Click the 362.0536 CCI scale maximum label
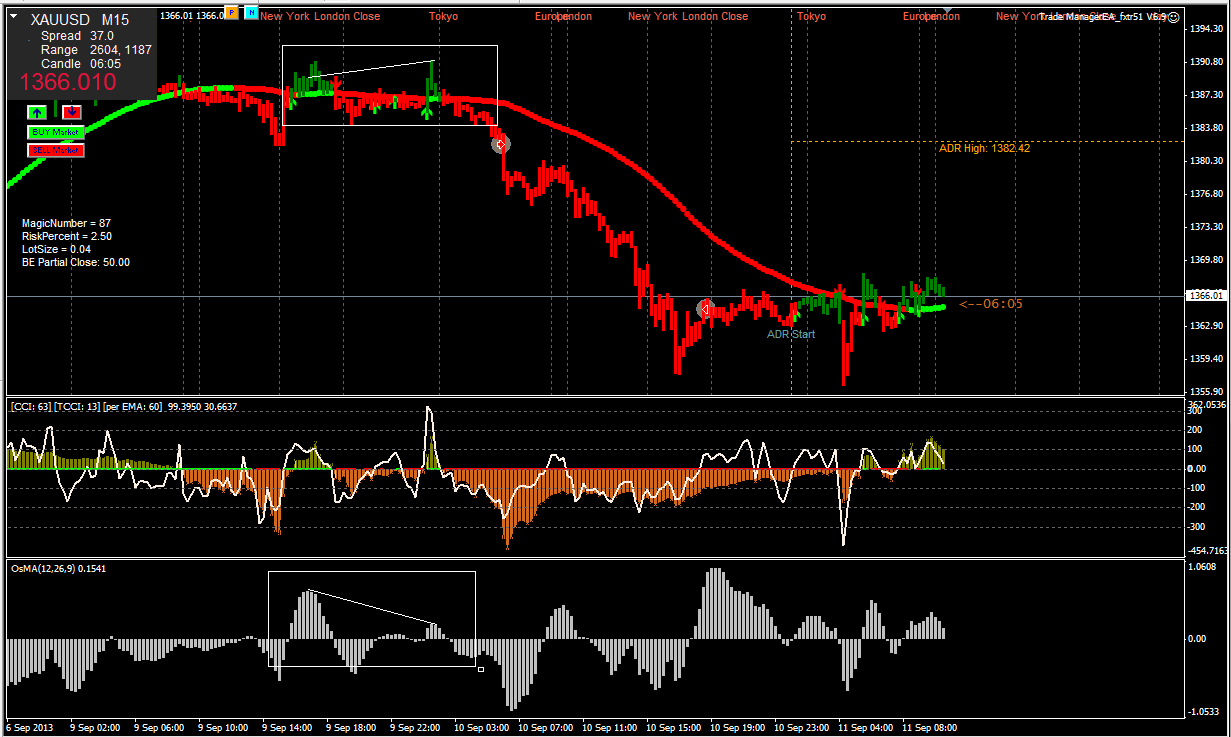Image resolution: width=1231 pixels, height=737 pixels. 1205,404
